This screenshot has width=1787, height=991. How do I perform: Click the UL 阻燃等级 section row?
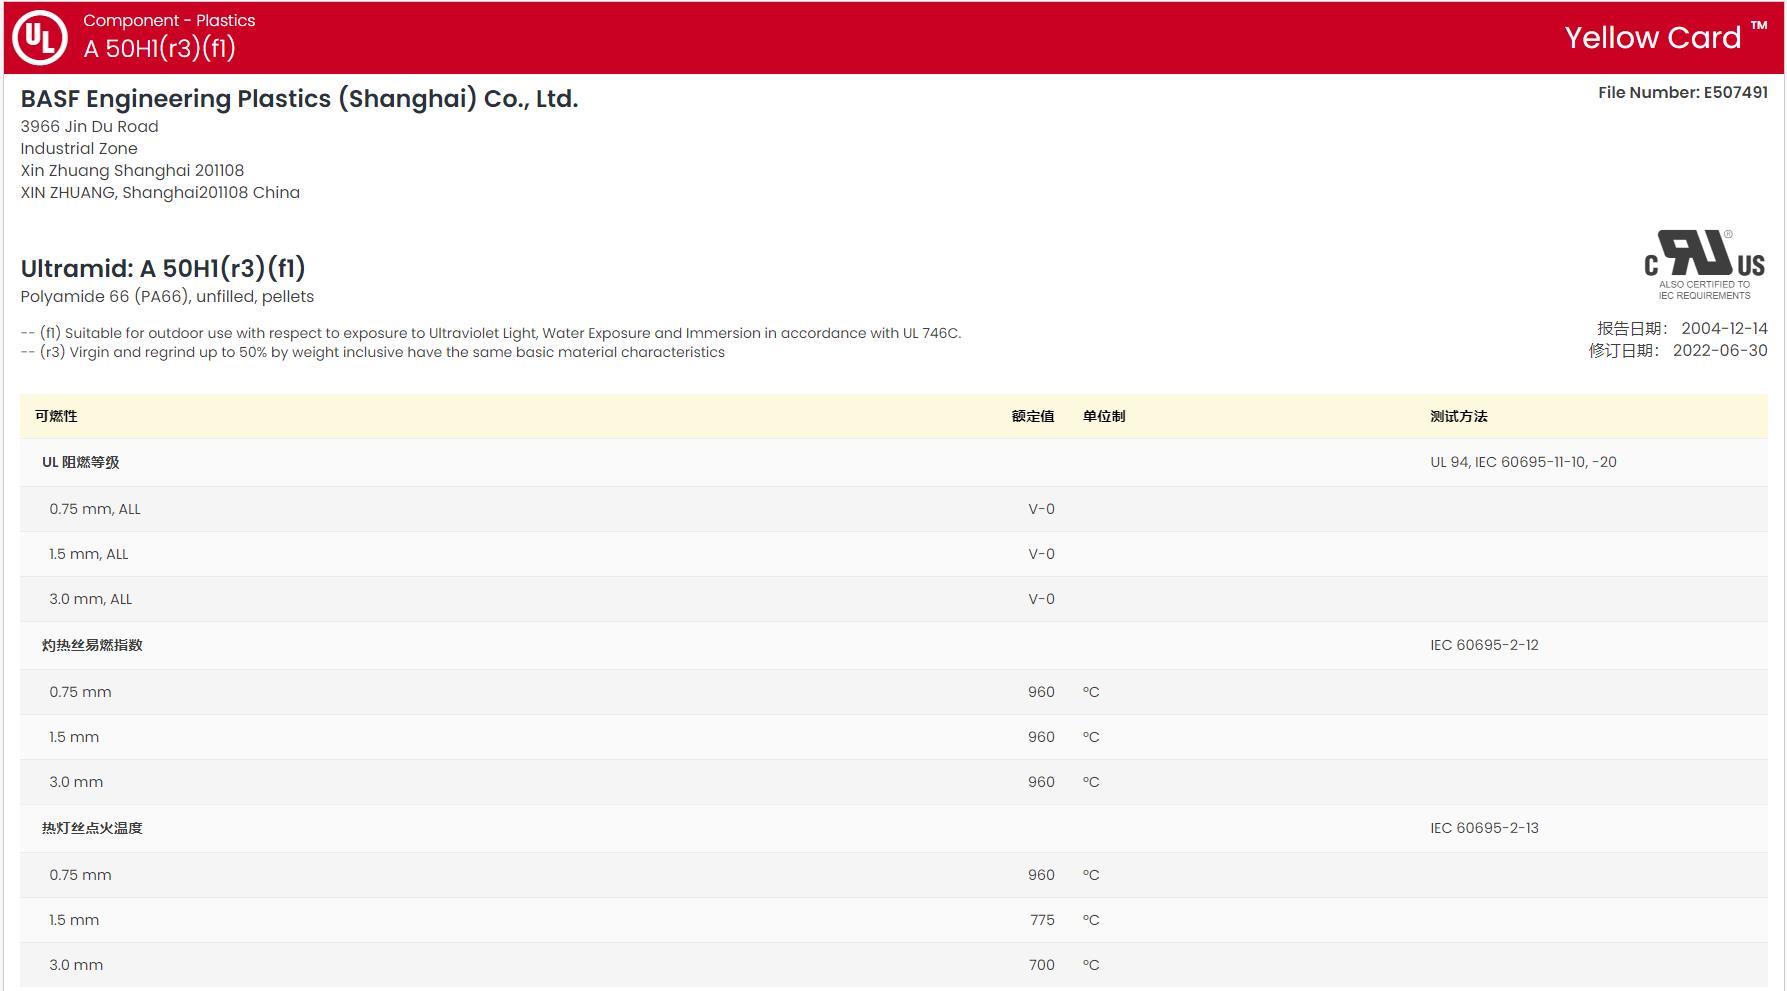[893, 463]
